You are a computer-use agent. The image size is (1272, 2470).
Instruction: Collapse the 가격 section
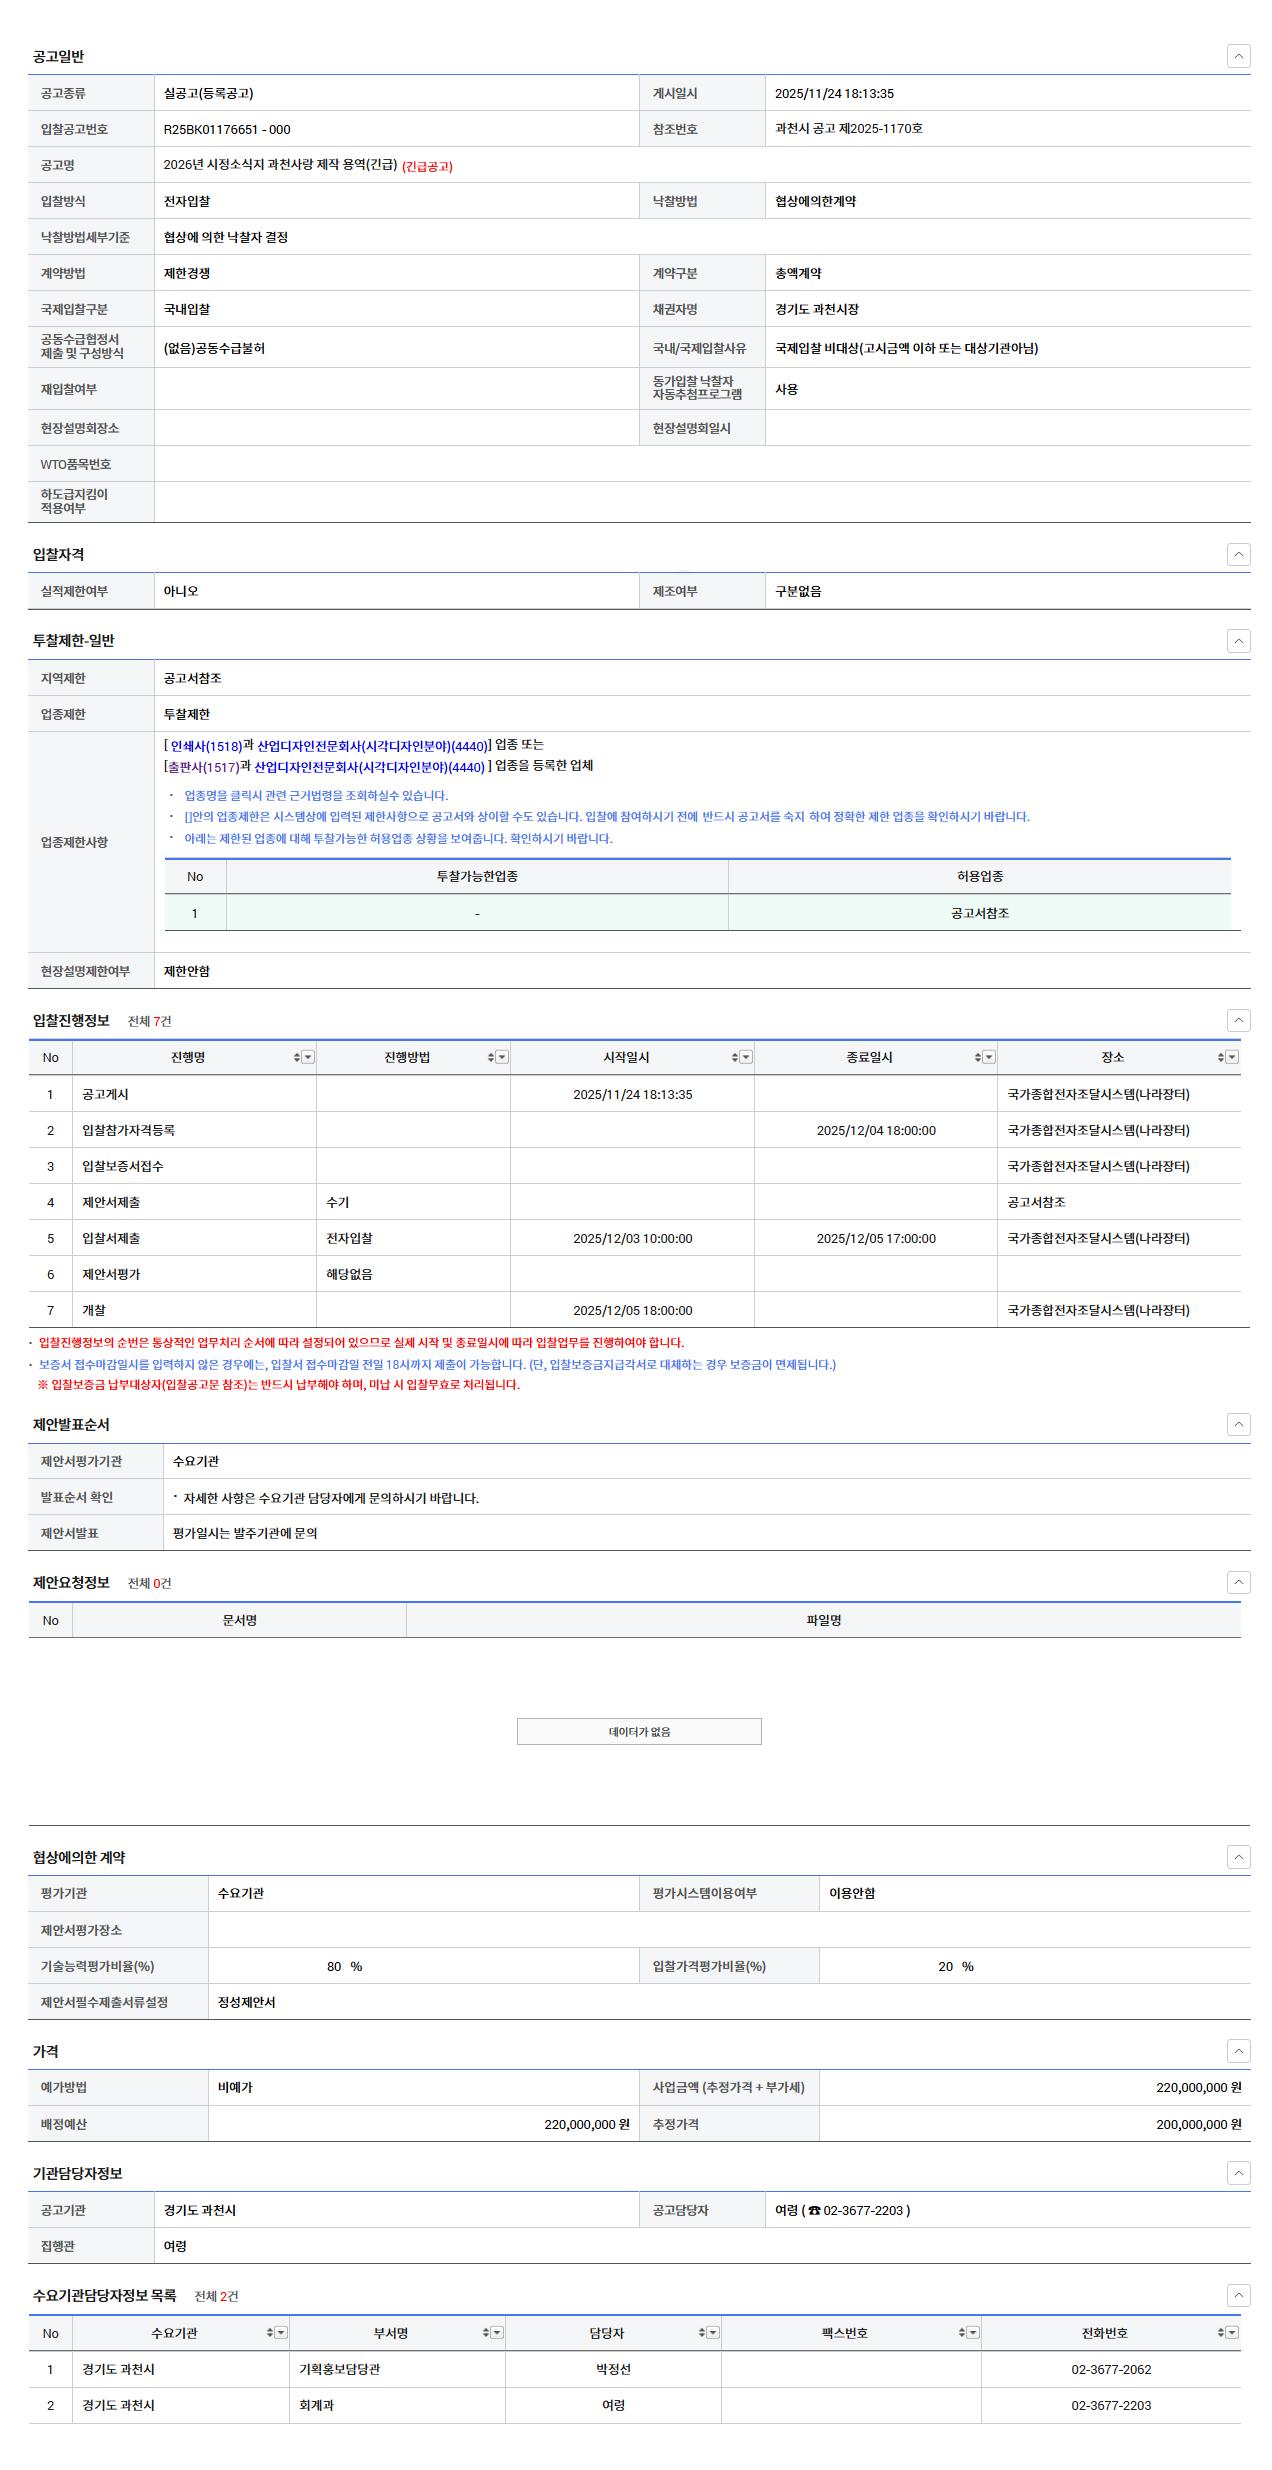click(x=1238, y=2051)
